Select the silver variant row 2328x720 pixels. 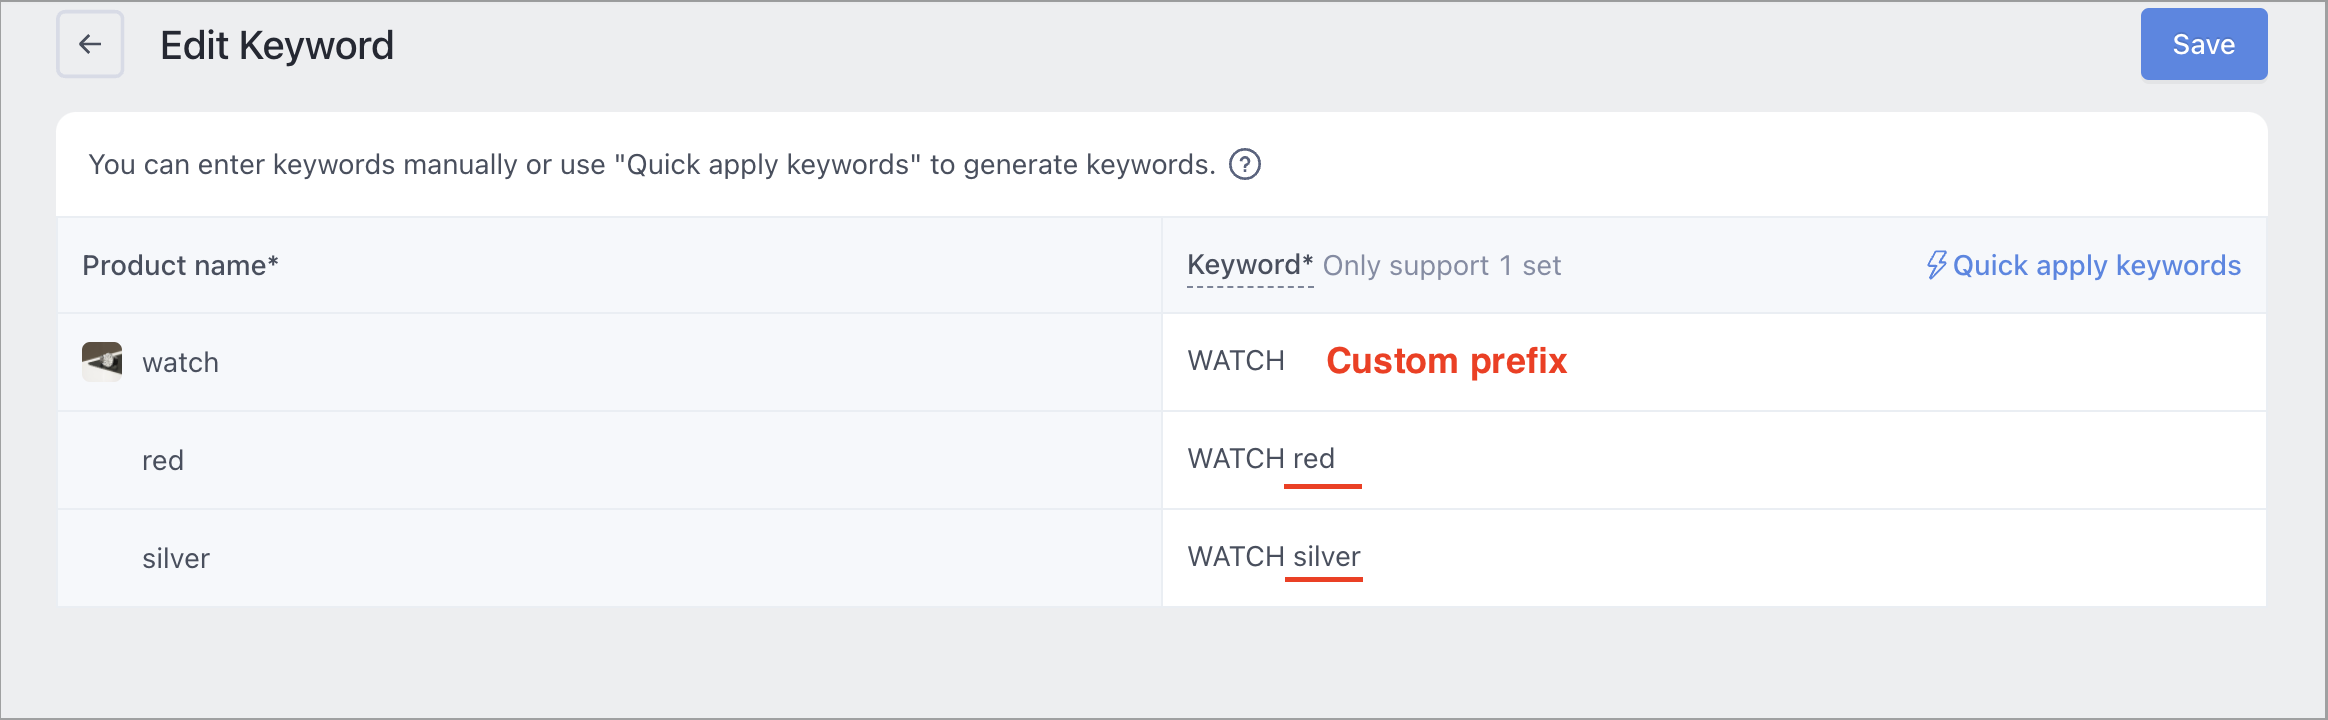coord(609,558)
